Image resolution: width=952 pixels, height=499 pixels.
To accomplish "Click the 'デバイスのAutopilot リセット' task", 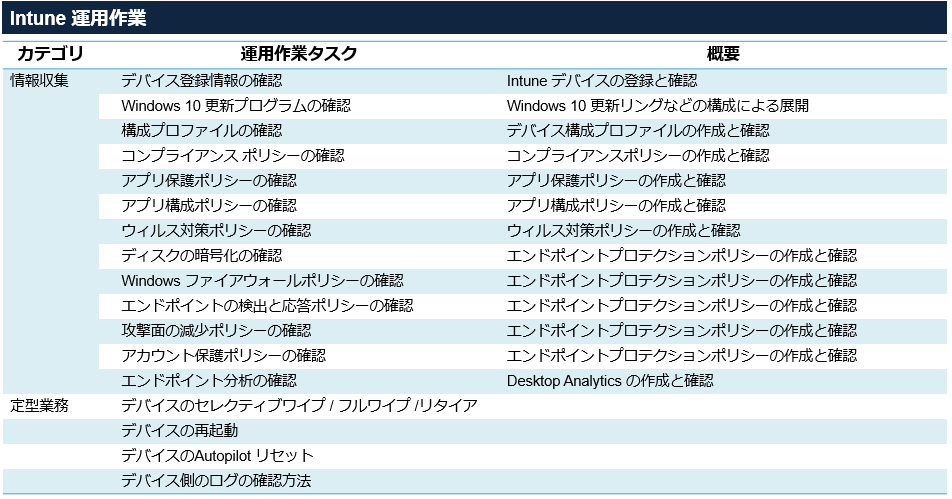I will coord(217,455).
